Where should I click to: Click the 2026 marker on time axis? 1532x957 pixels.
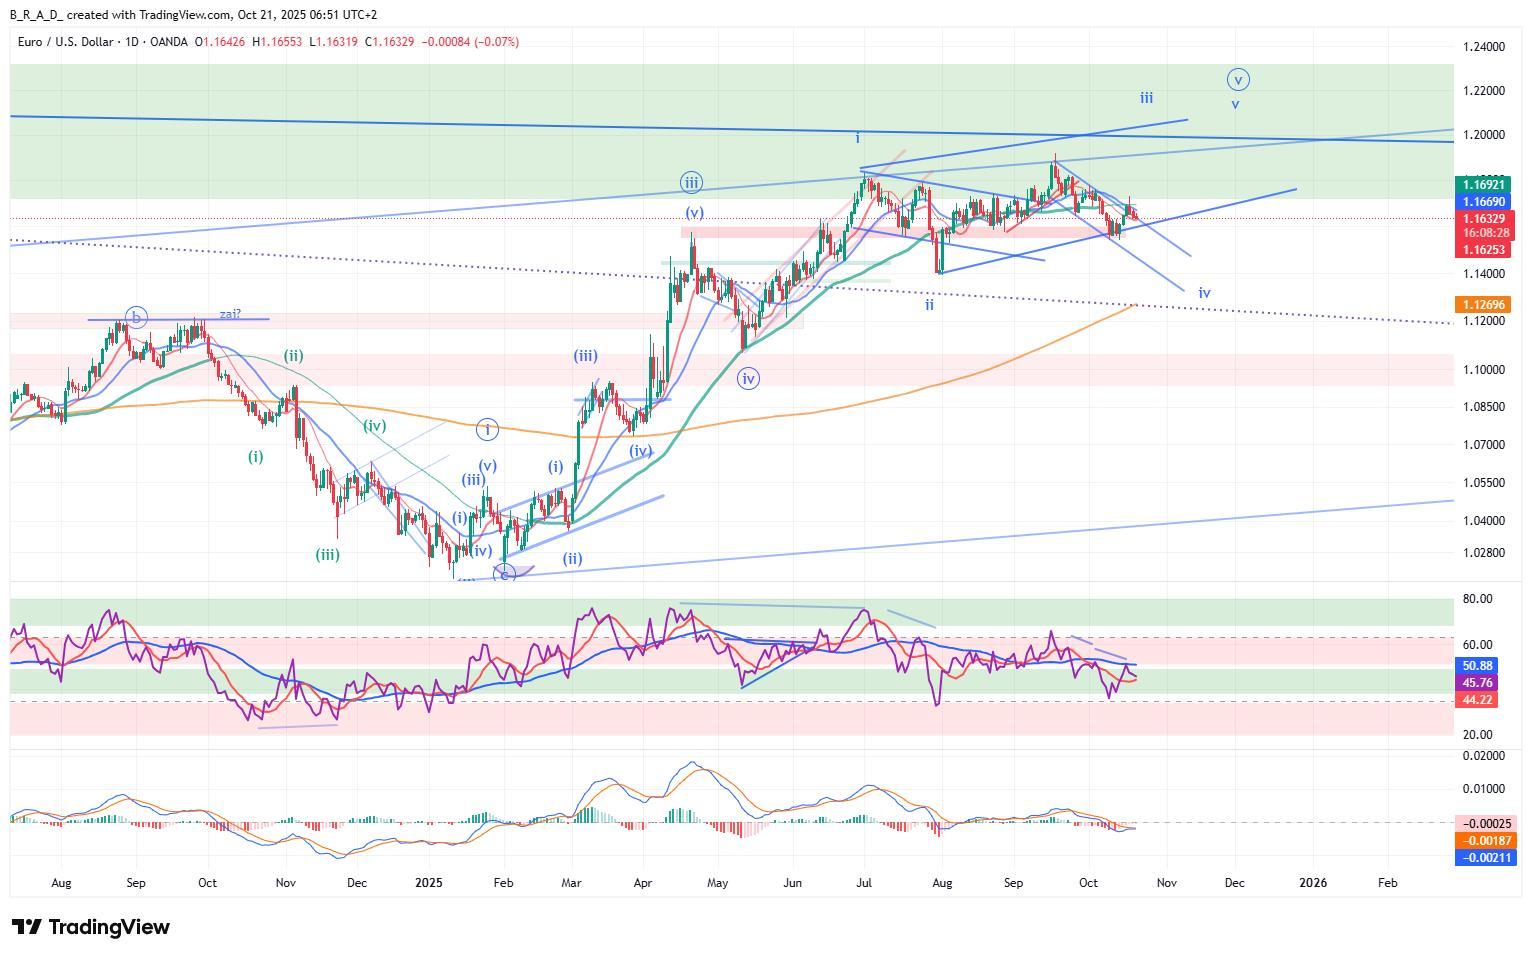(1312, 883)
